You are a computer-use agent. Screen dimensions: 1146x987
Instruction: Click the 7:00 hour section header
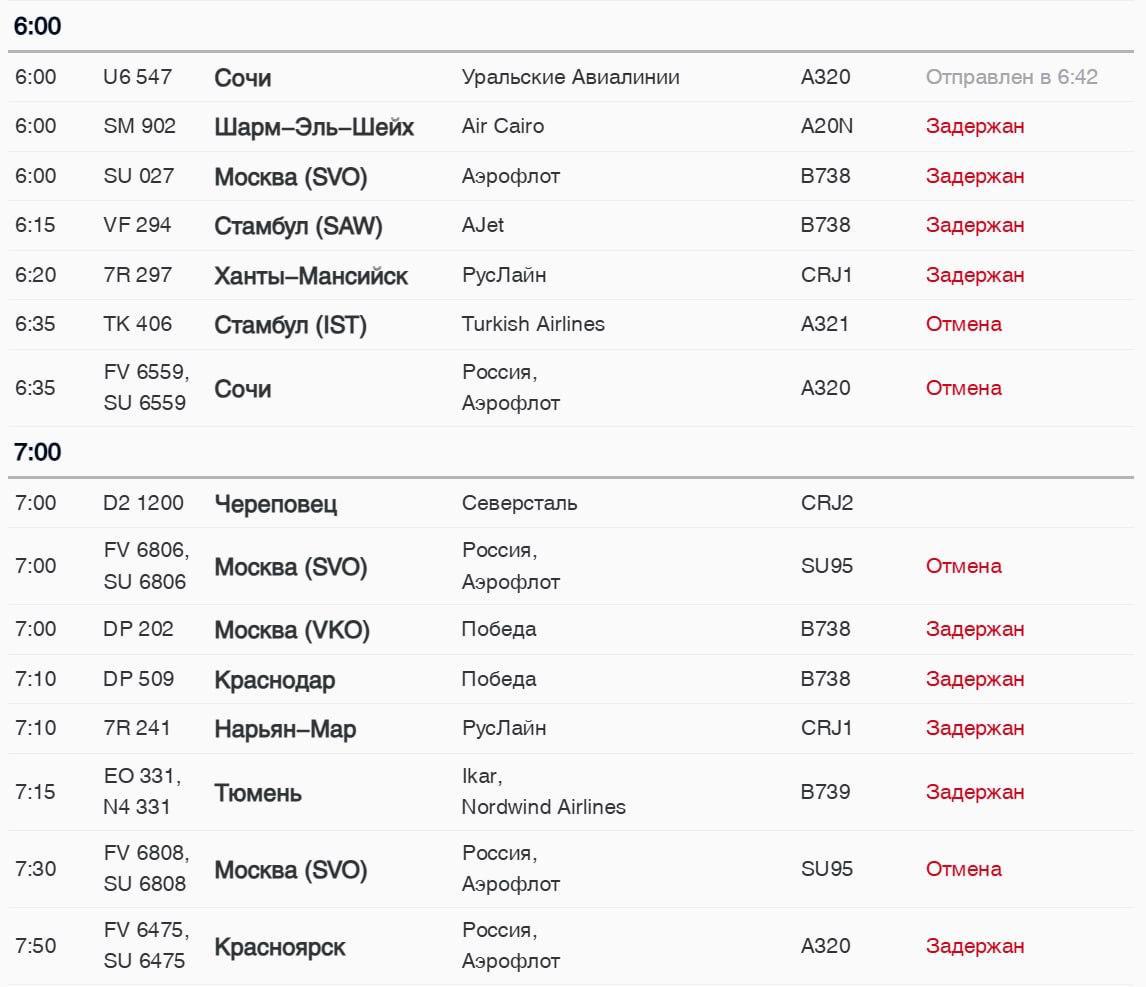(38, 452)
